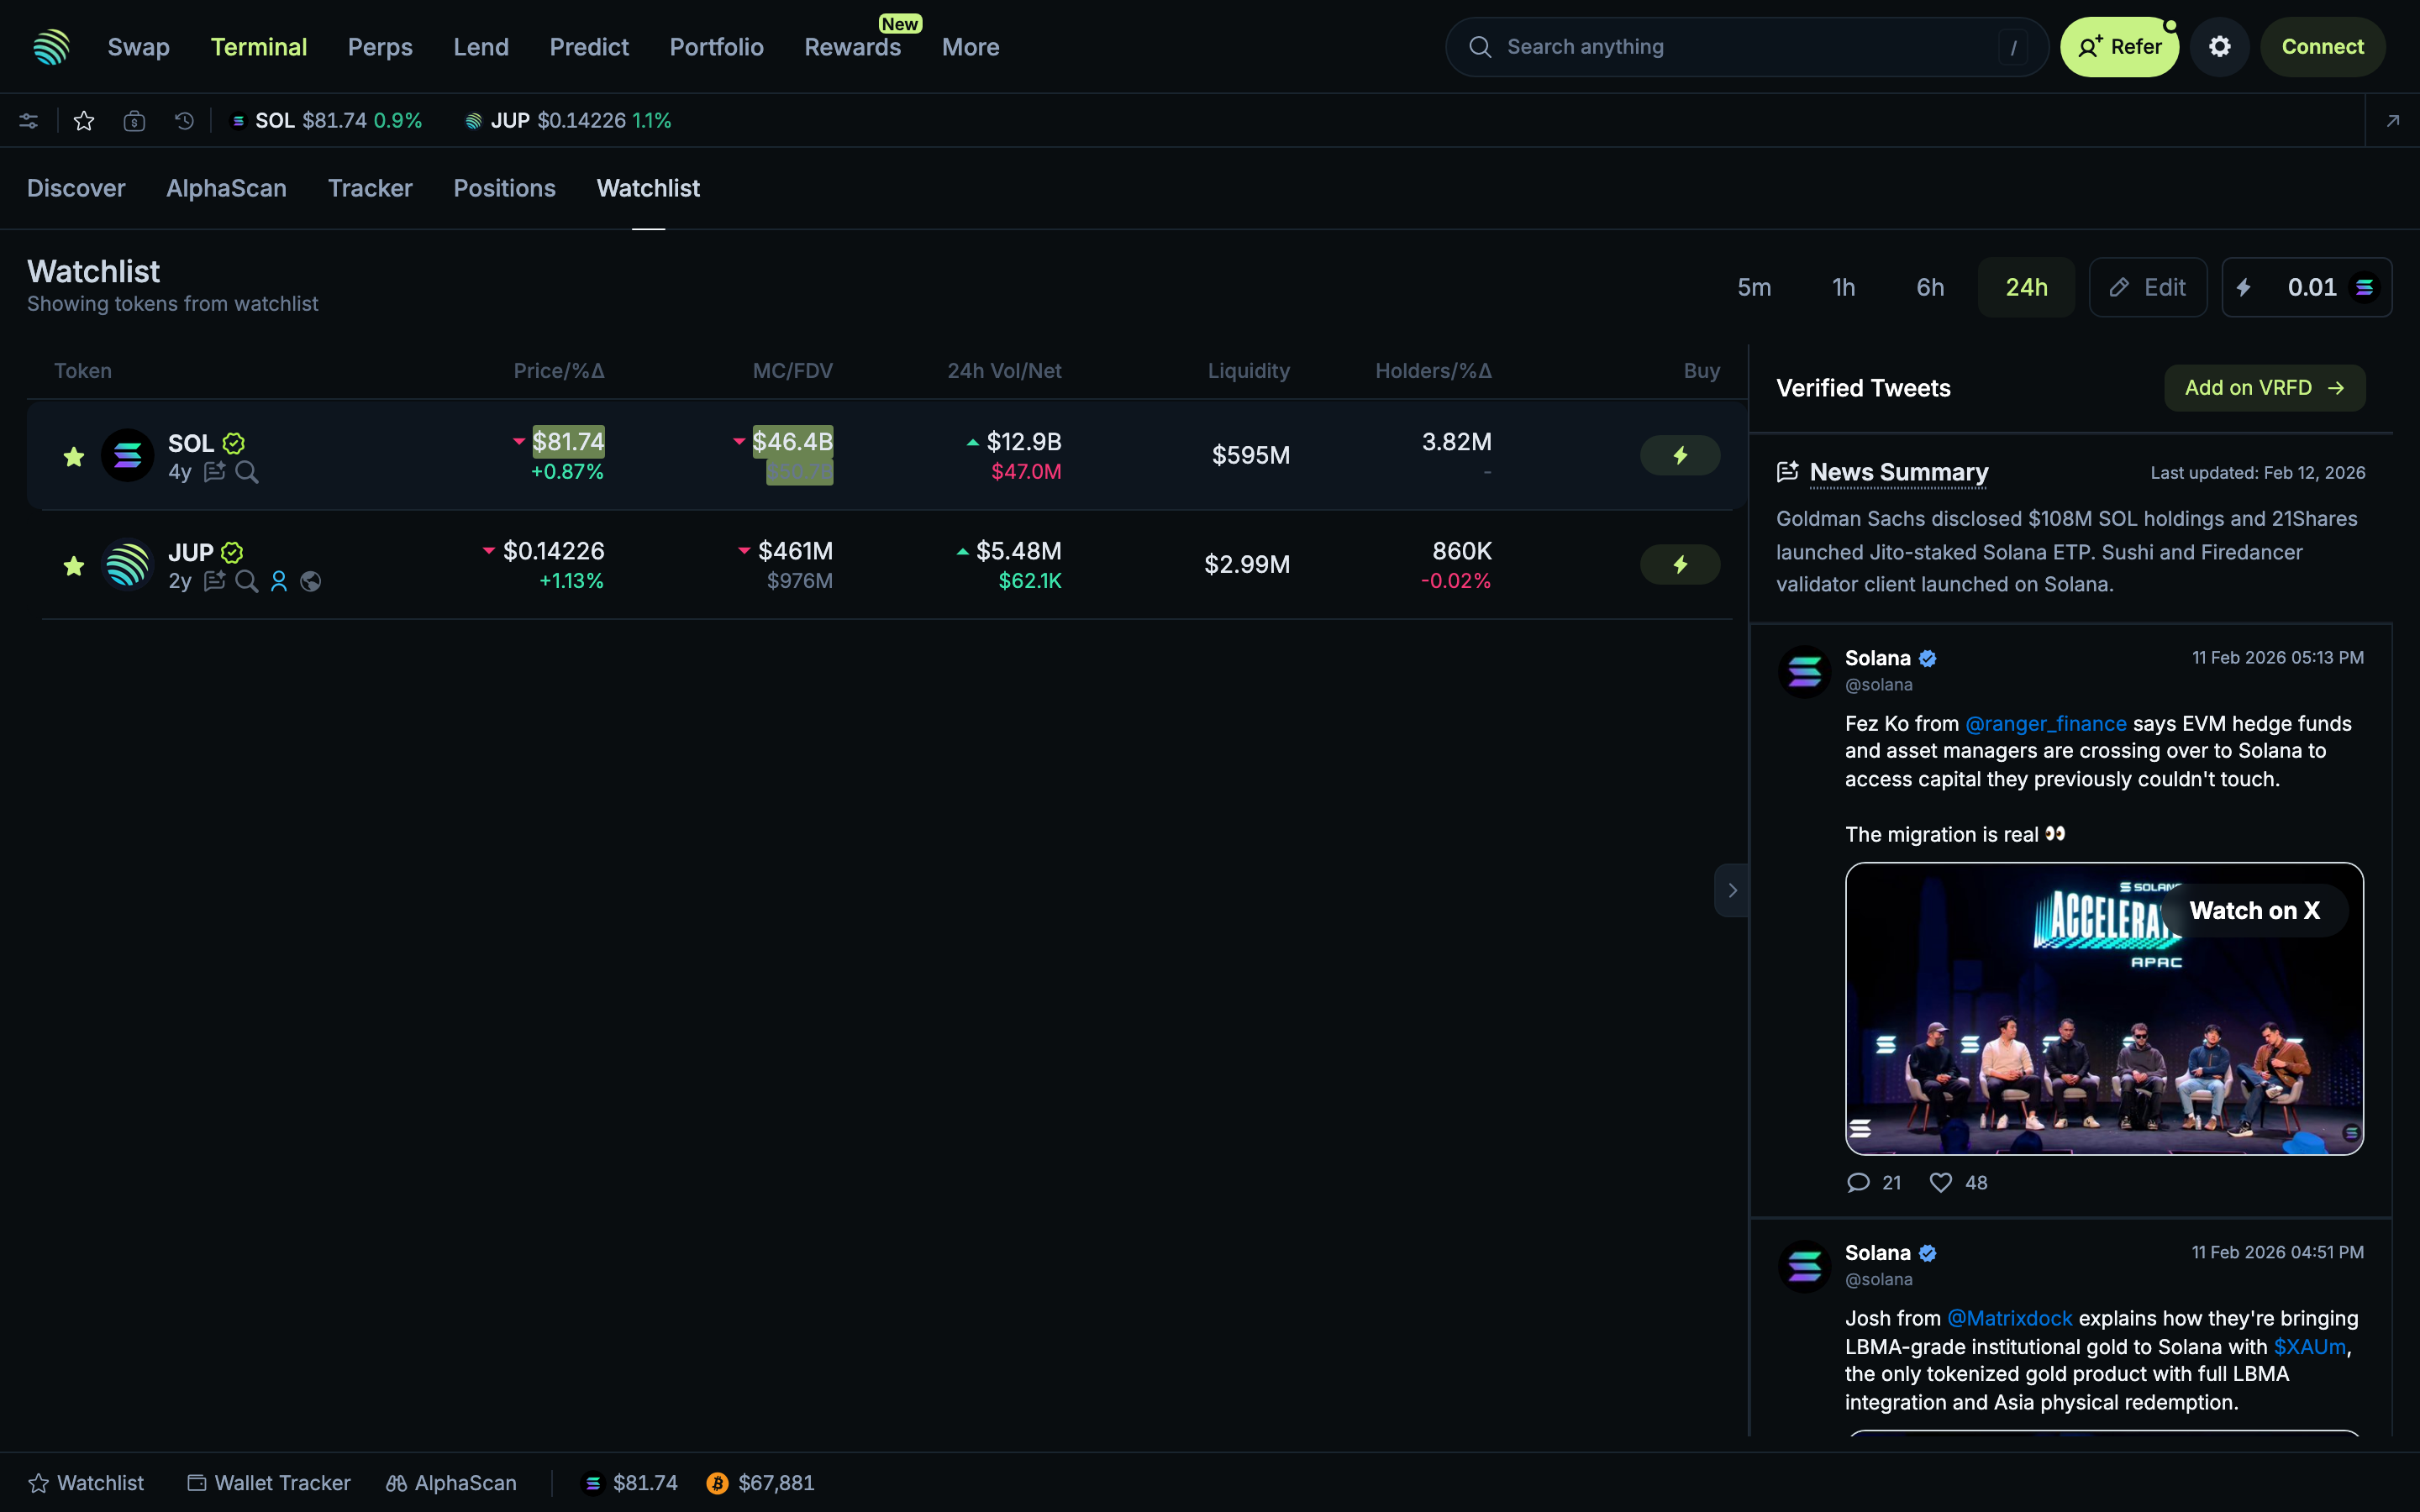Collapse the Verified Tweets panel using the chevron
This screenshot has height=1512, width=2420.
point(1732,889)
